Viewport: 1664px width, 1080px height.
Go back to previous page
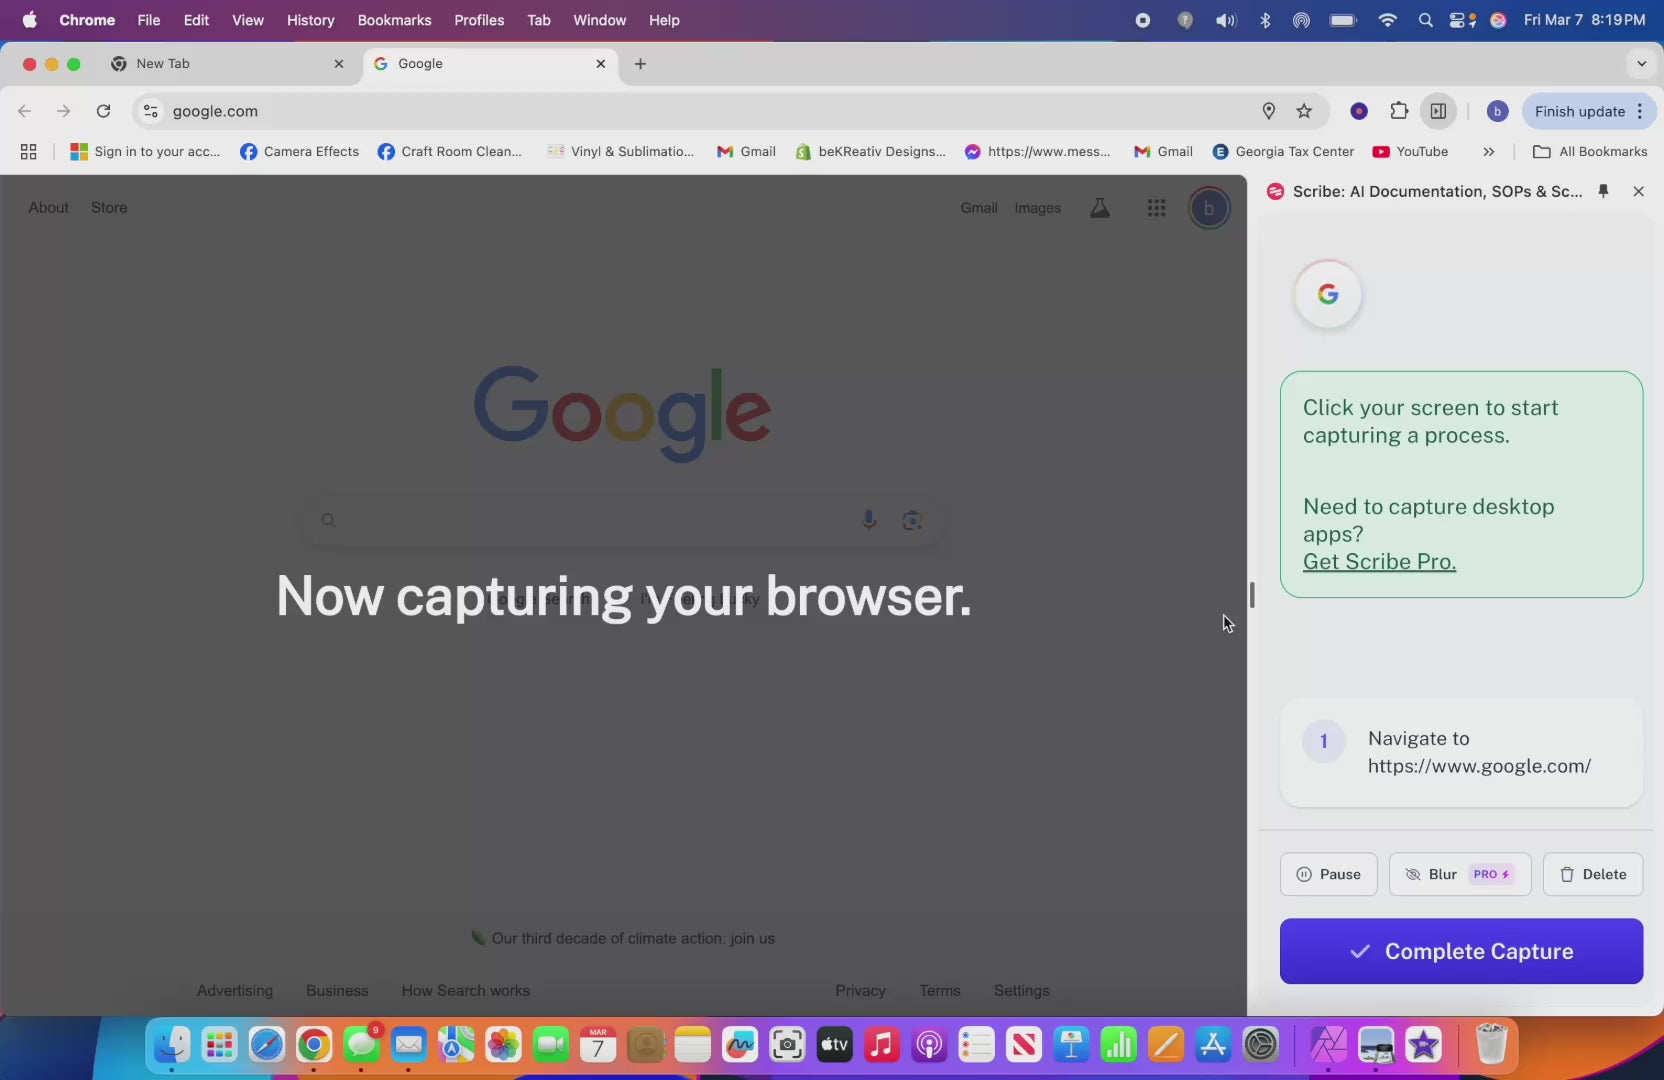point(25,111)
